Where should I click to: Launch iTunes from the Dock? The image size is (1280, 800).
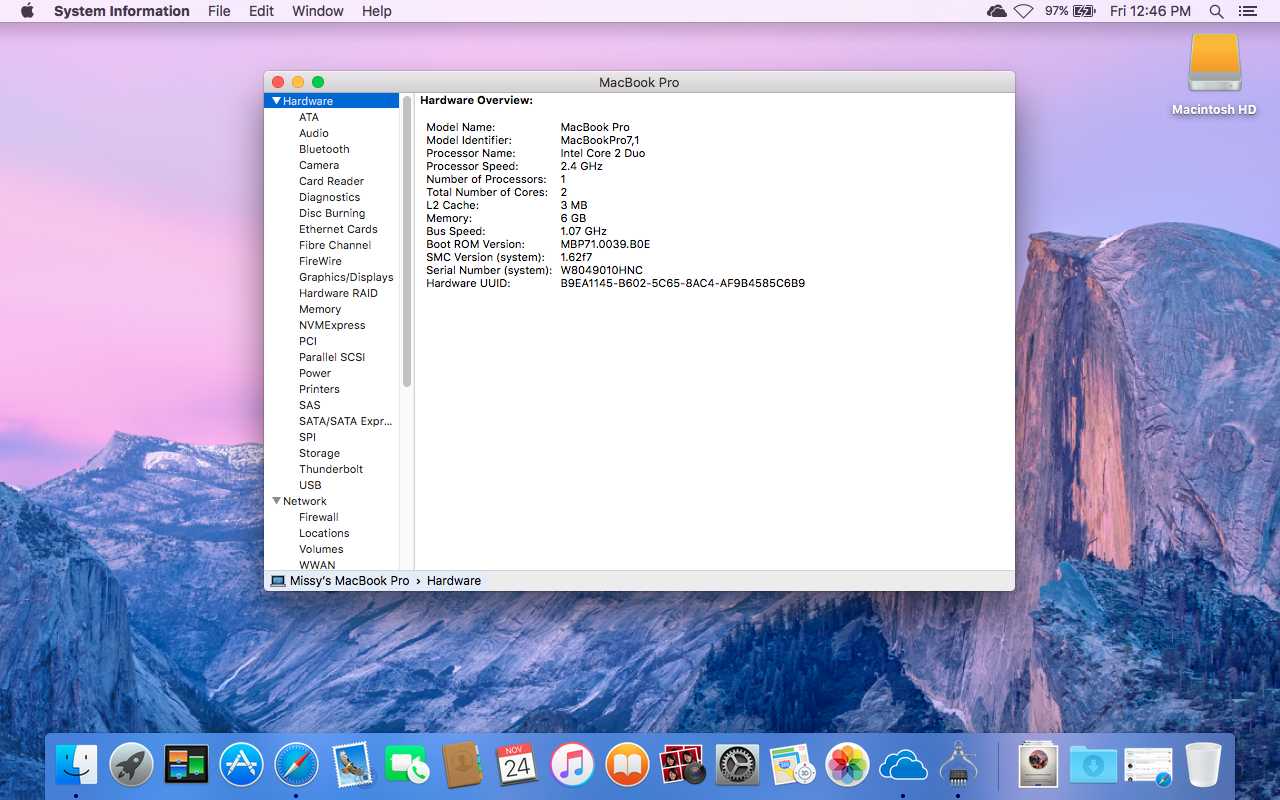[571, 765]
